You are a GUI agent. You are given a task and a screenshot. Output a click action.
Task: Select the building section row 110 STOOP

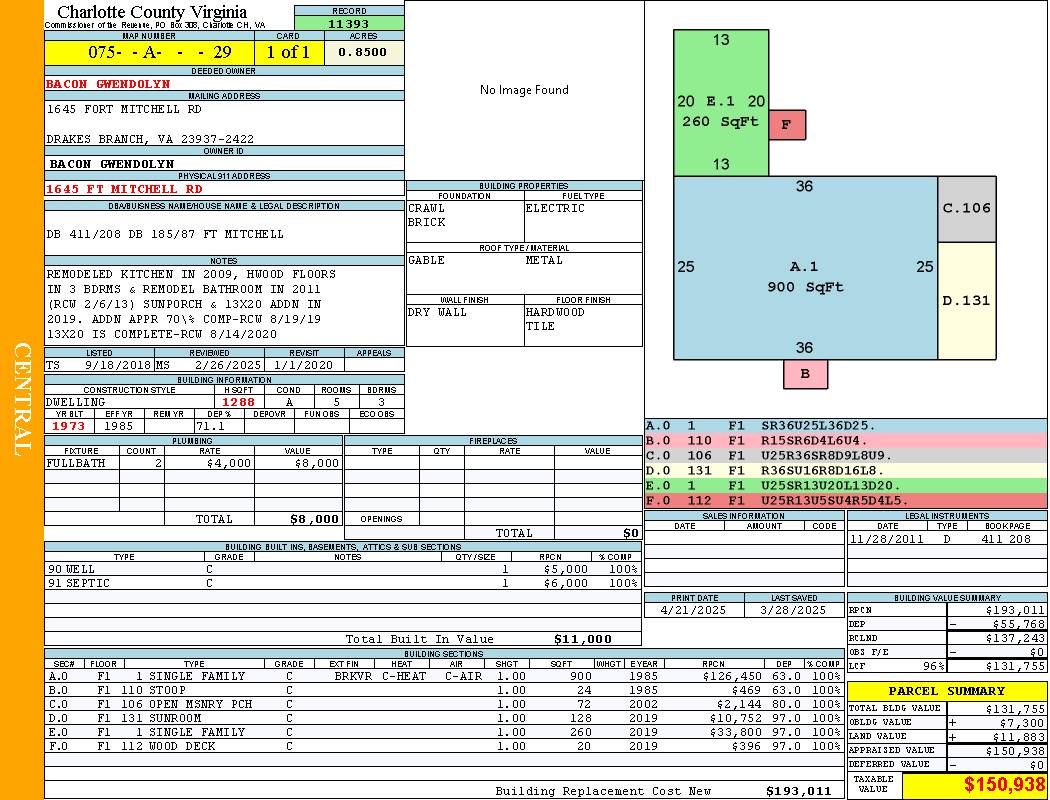pos(445,690)
